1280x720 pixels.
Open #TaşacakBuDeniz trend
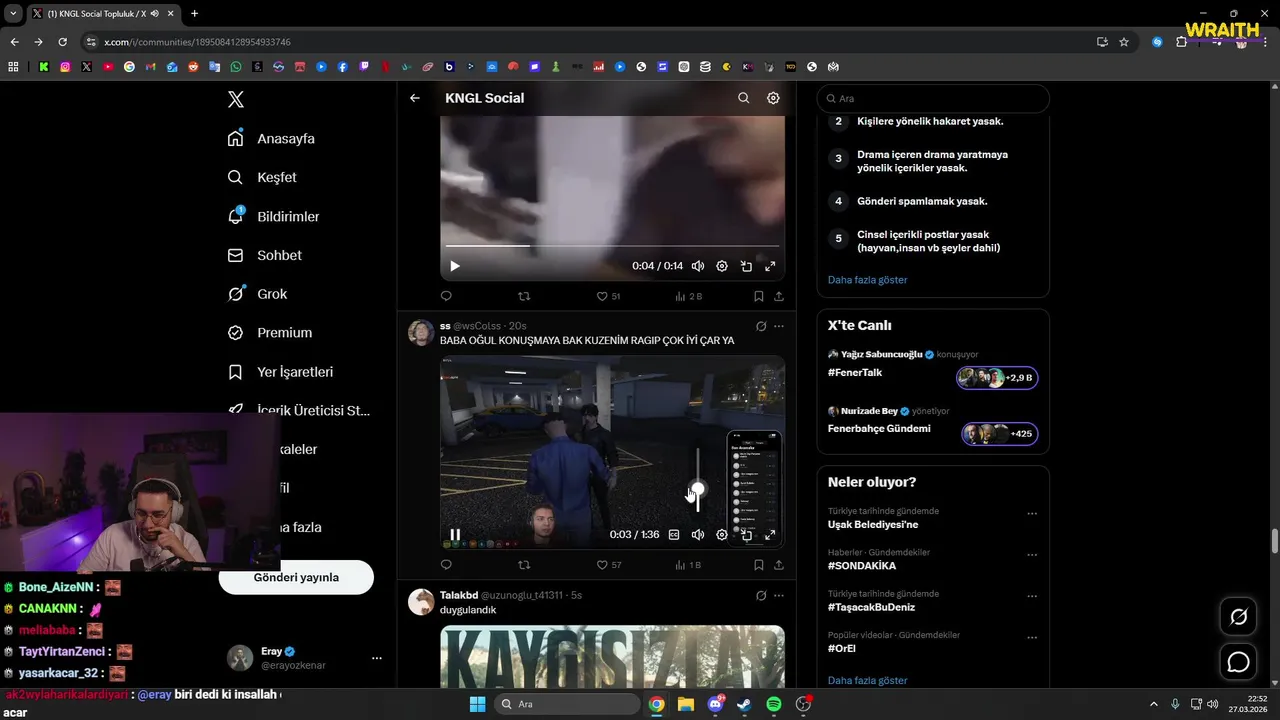tap(871, 607)
